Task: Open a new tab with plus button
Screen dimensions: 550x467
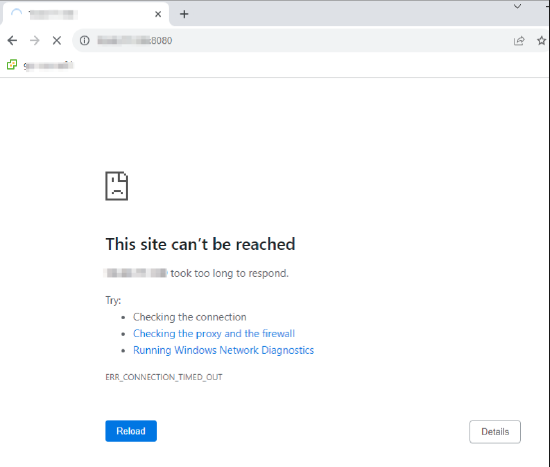Action: pos(184,14)
